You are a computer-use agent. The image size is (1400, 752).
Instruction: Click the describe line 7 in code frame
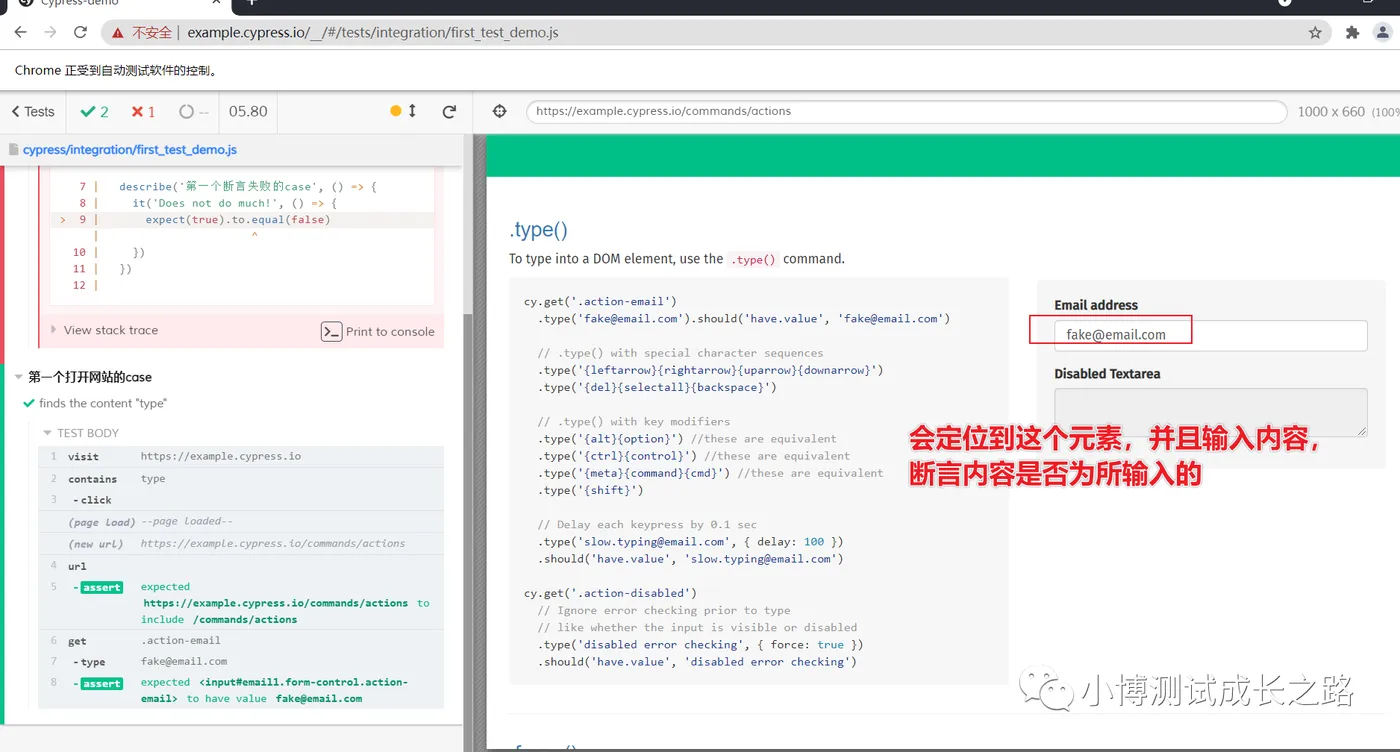(247, 186)
